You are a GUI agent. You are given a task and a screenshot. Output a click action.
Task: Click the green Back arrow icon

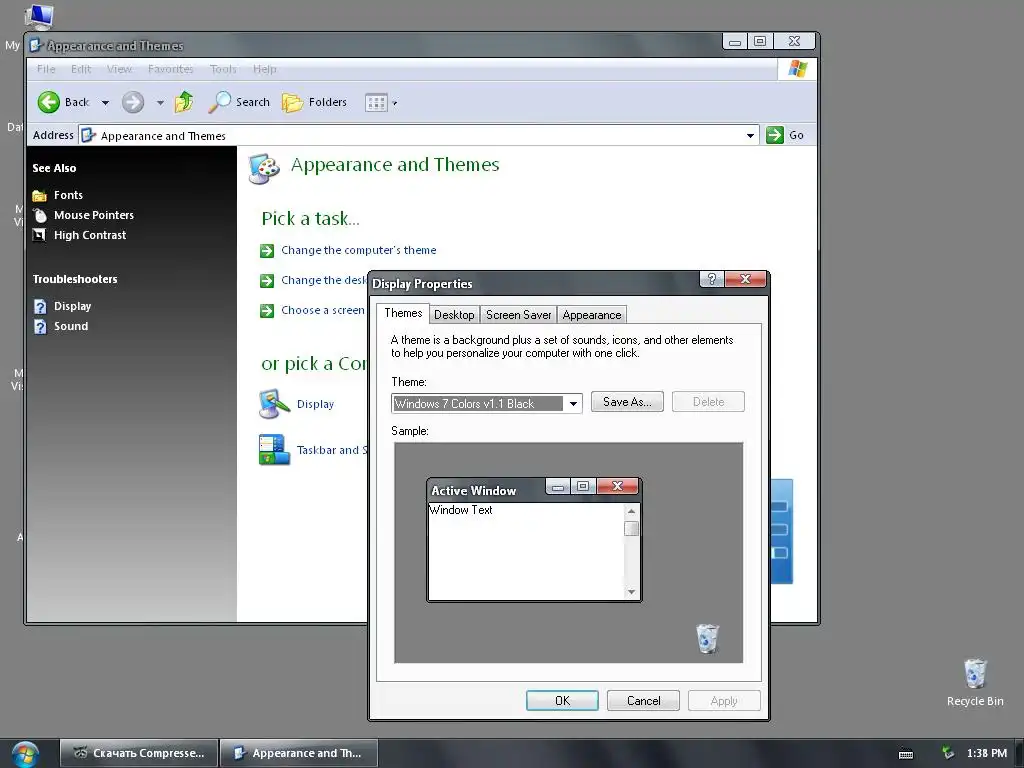[x=48, y=102]
